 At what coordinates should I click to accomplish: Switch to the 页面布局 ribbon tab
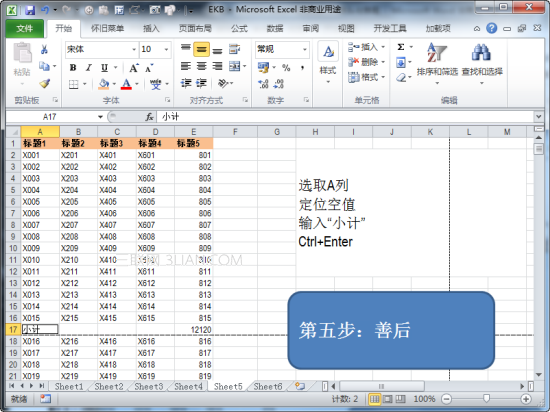point(195,28)
